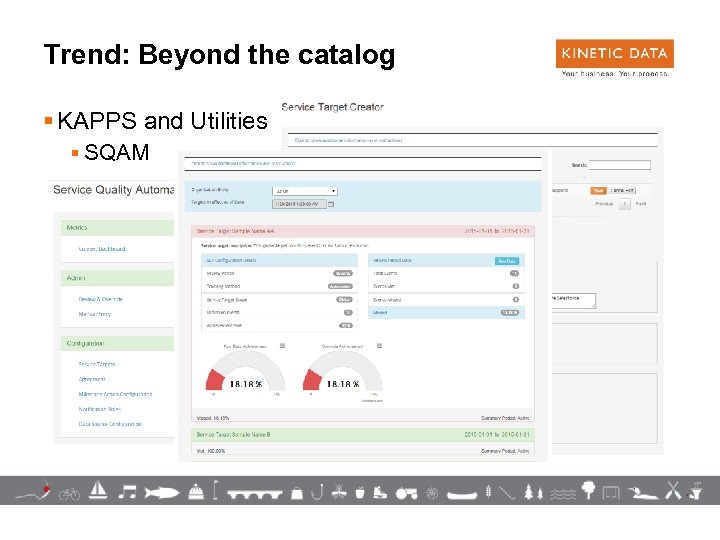The height and width of the screenshot is (540, 720).
Task: Open the Manual Entry link
Action: coord(95,314)
